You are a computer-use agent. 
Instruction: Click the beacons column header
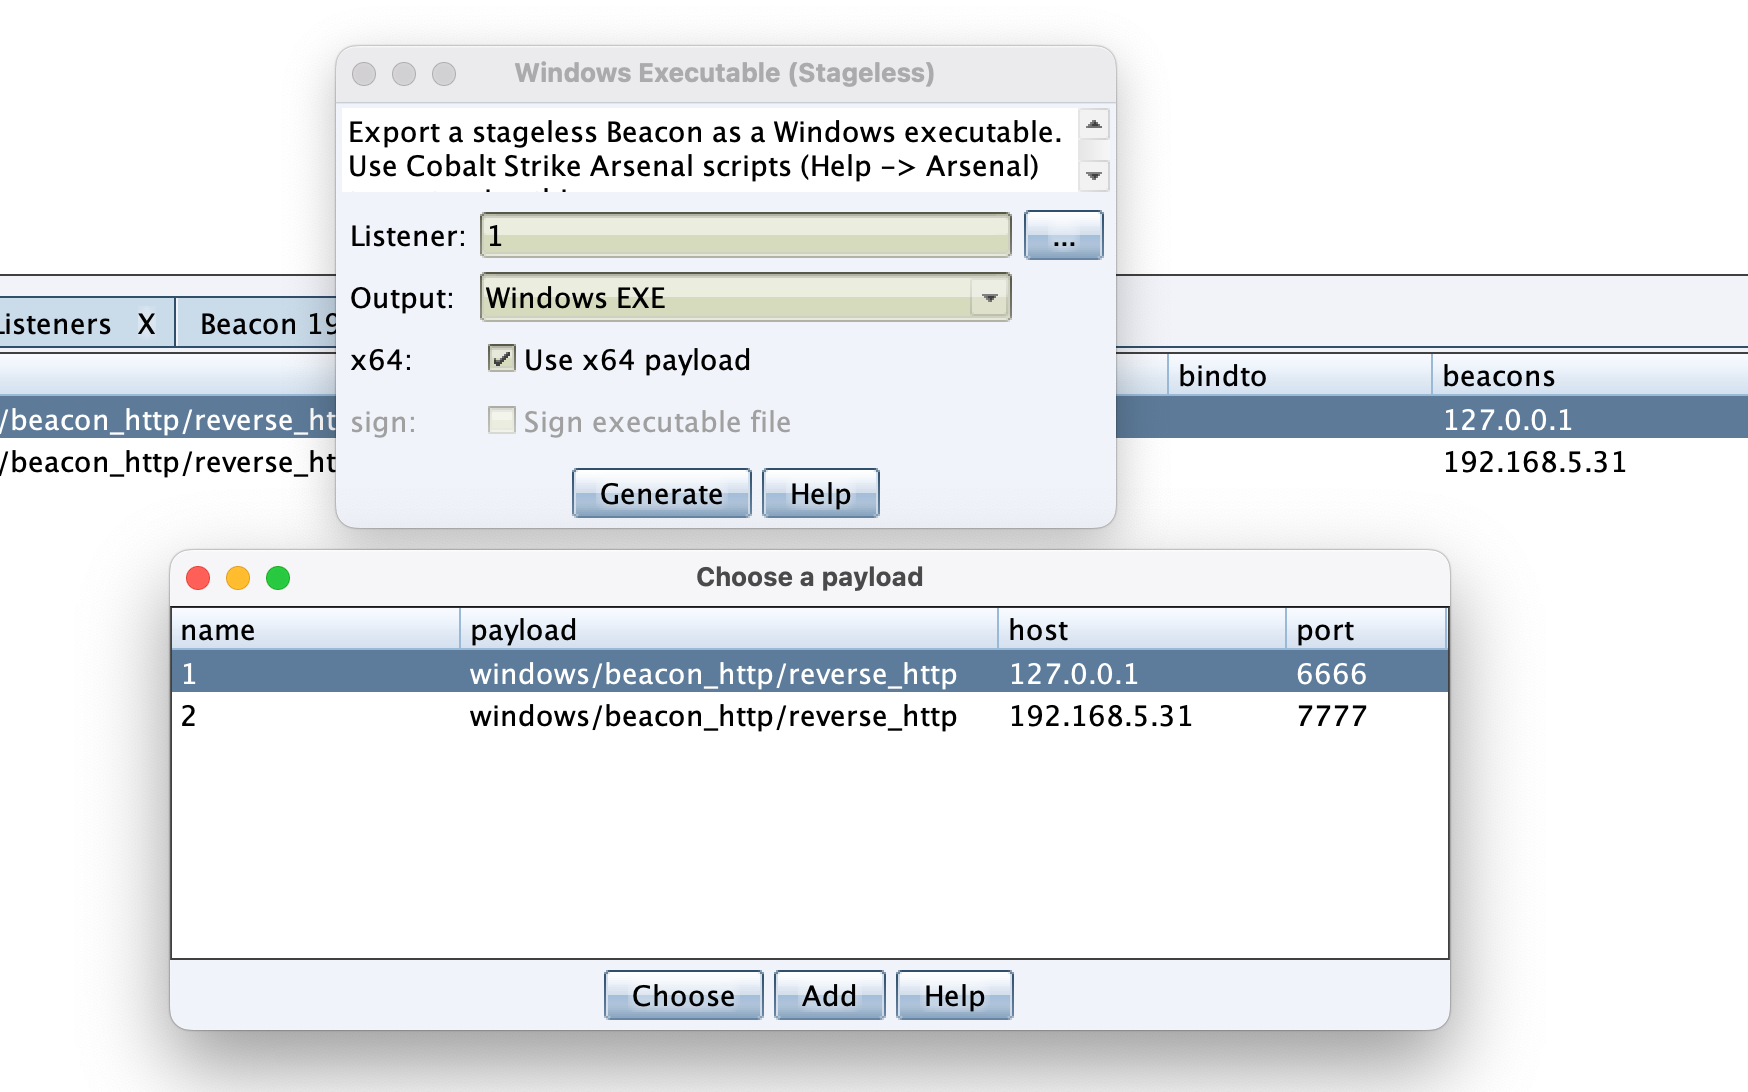(1588, 376)
